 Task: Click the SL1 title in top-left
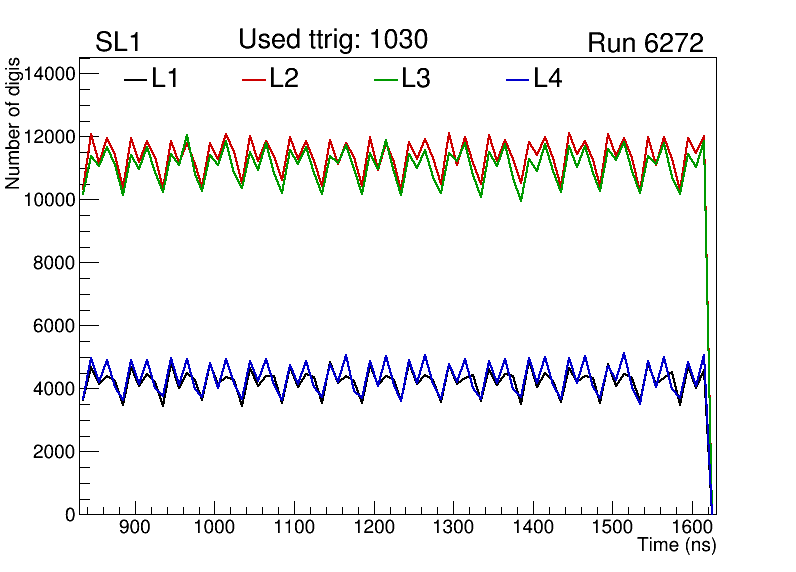point(119,43)
